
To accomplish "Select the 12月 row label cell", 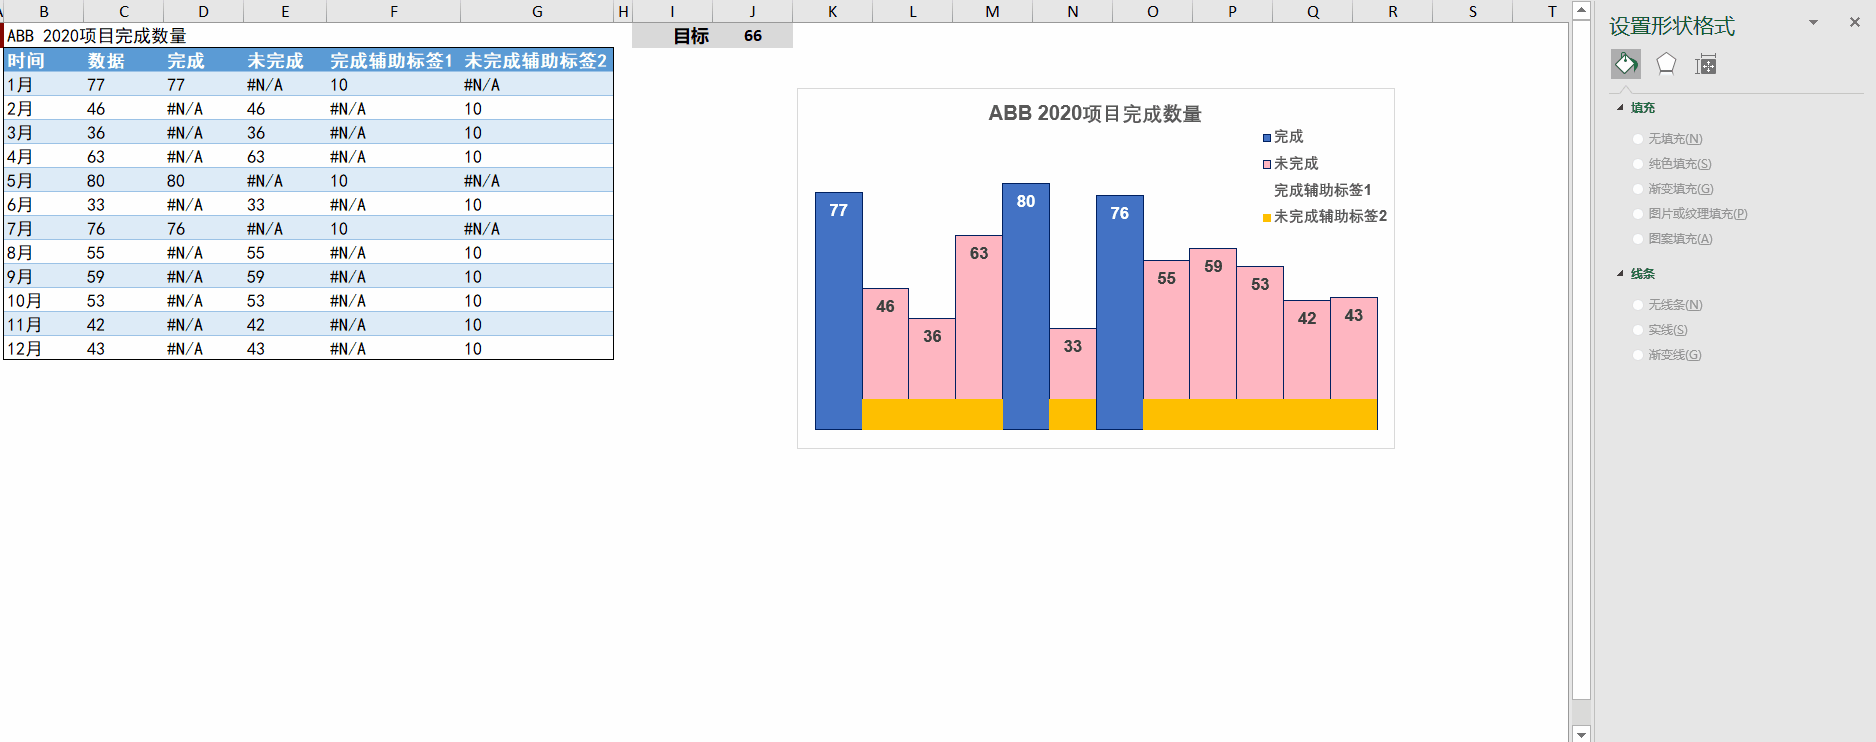I will point(44,349).
